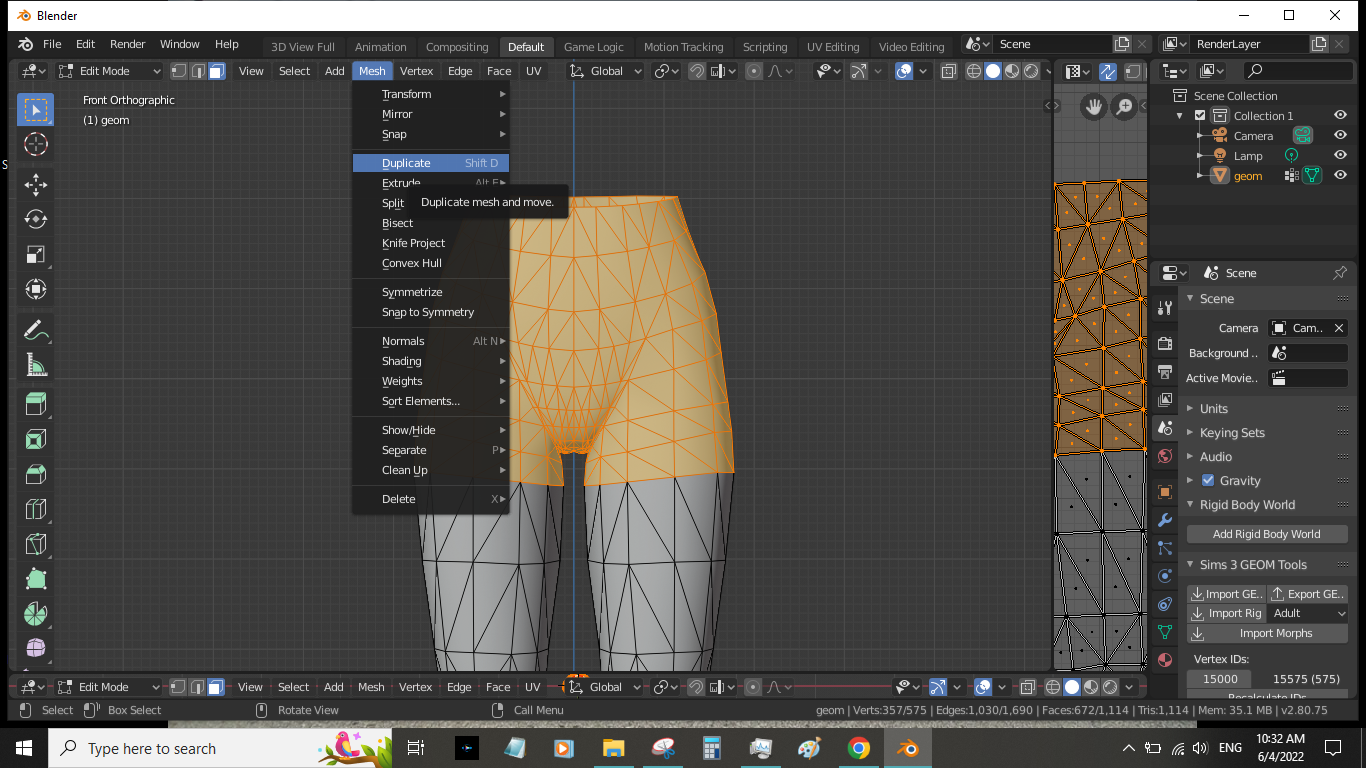Activate the Bevel tool
The height and width of the screenshot is (768, 1366).
coord(35,474)
